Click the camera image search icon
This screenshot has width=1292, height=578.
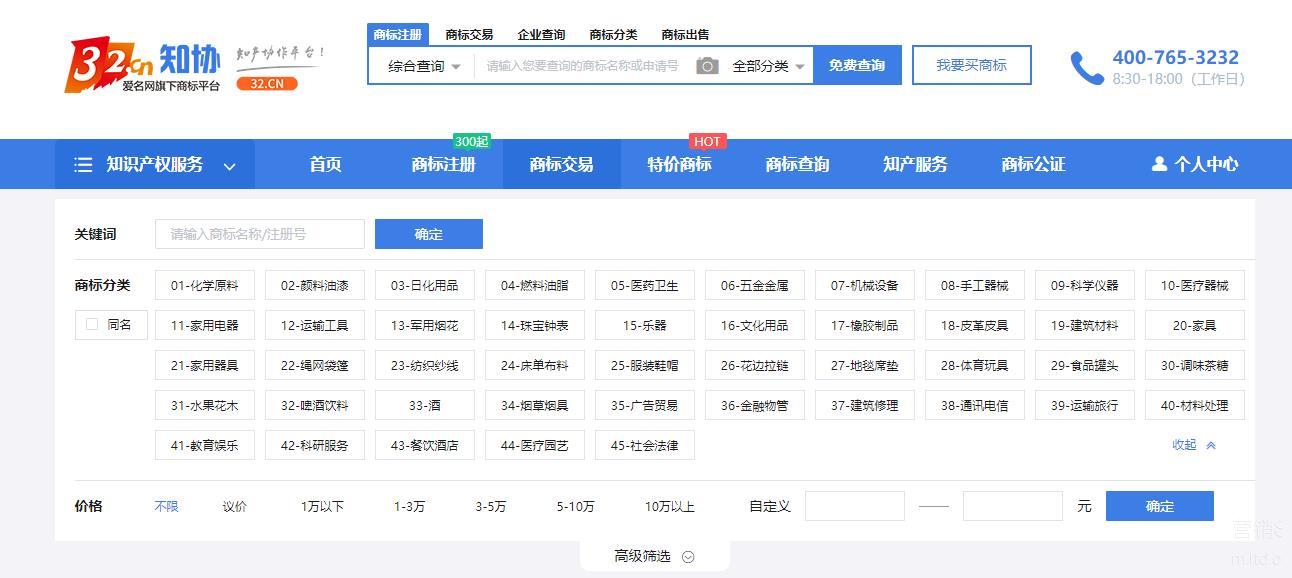click(x=707, y=66)
